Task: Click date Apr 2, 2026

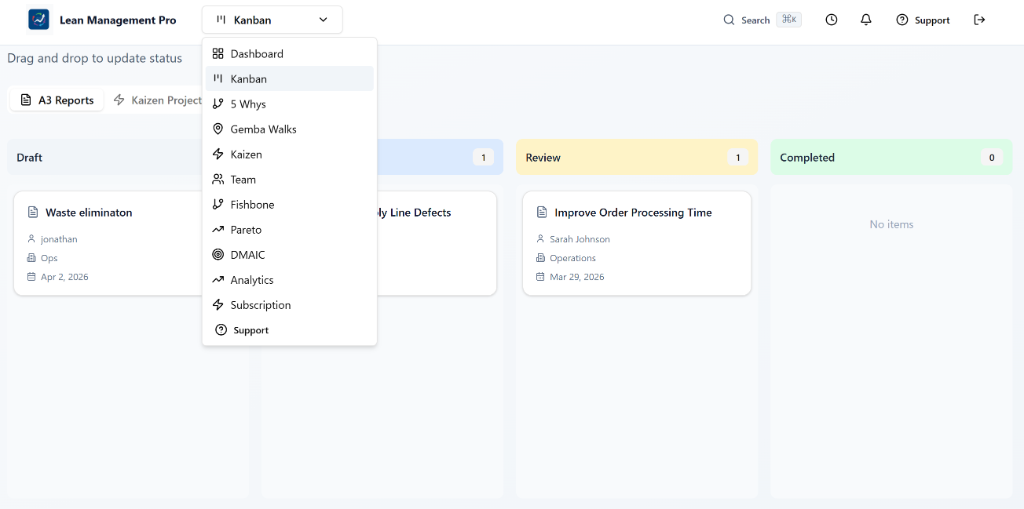Action: [65, 276]
